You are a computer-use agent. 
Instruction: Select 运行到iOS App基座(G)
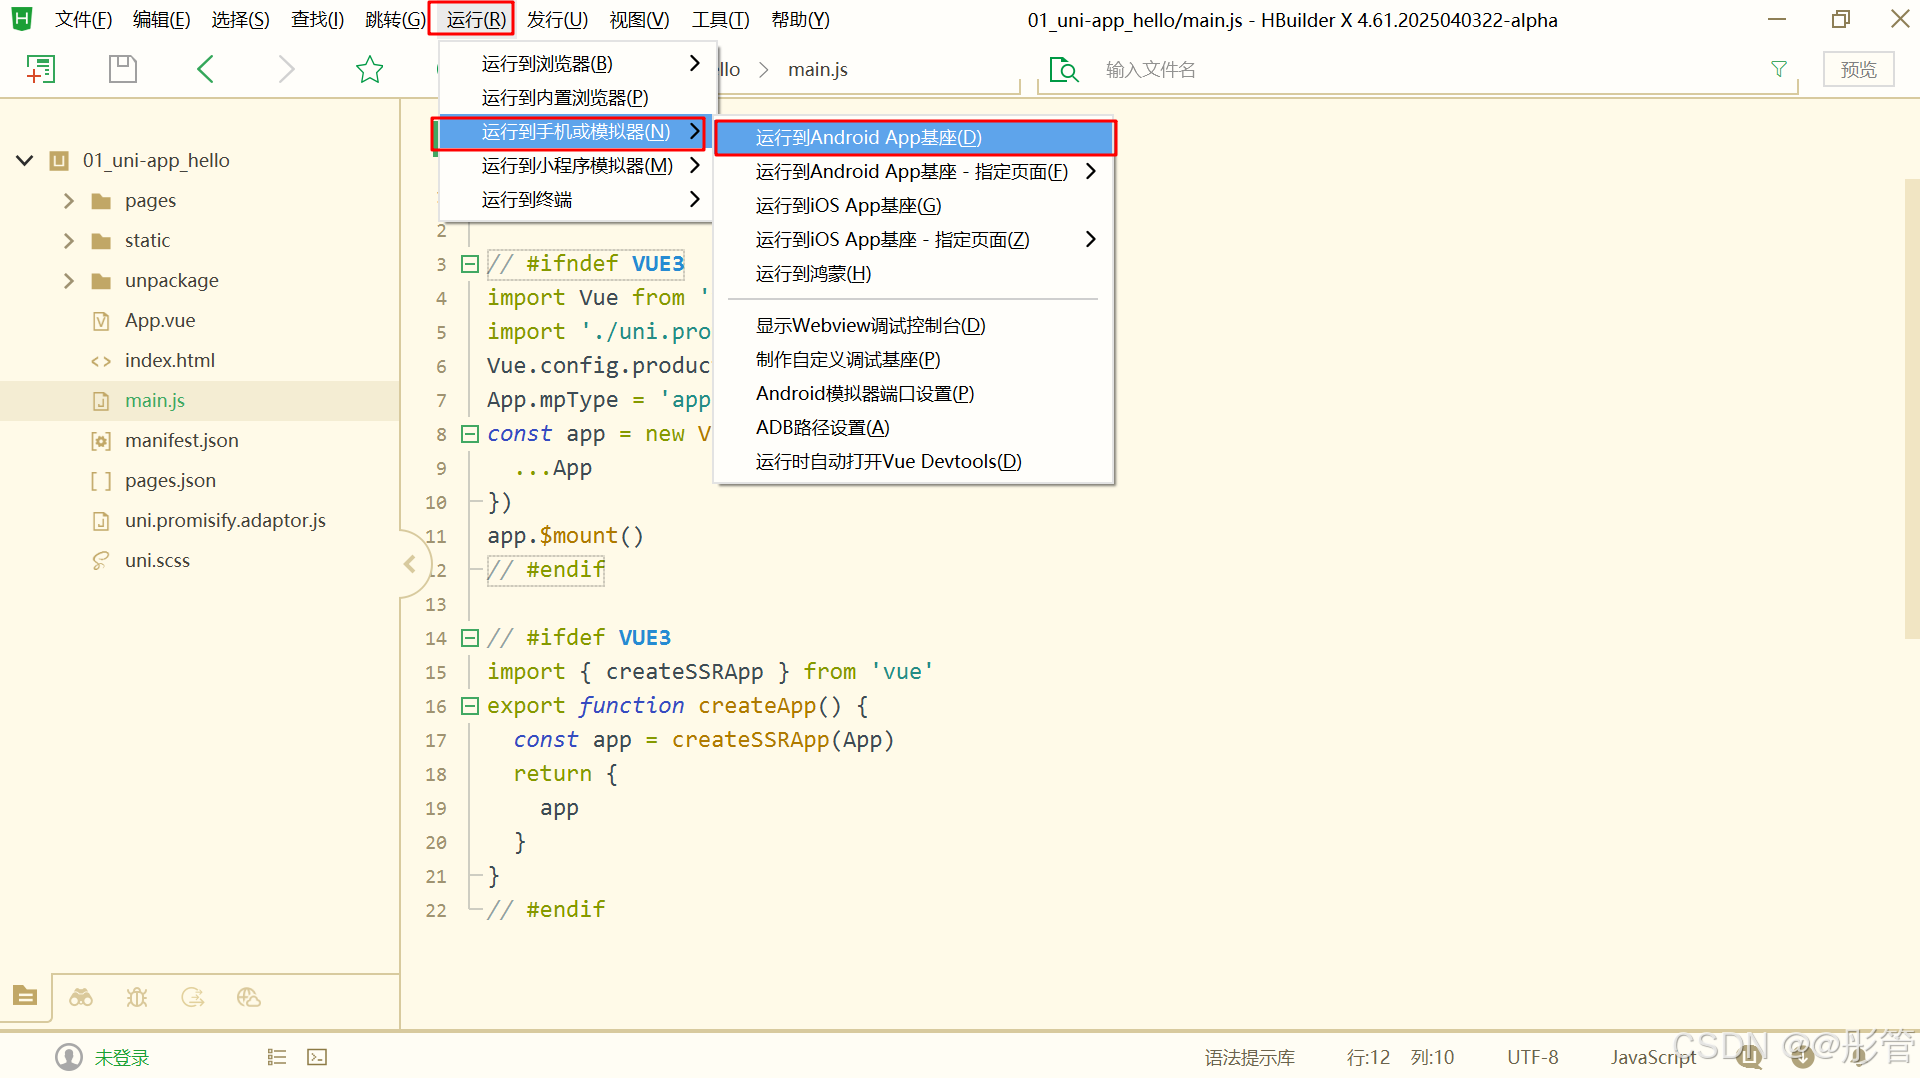914,206
